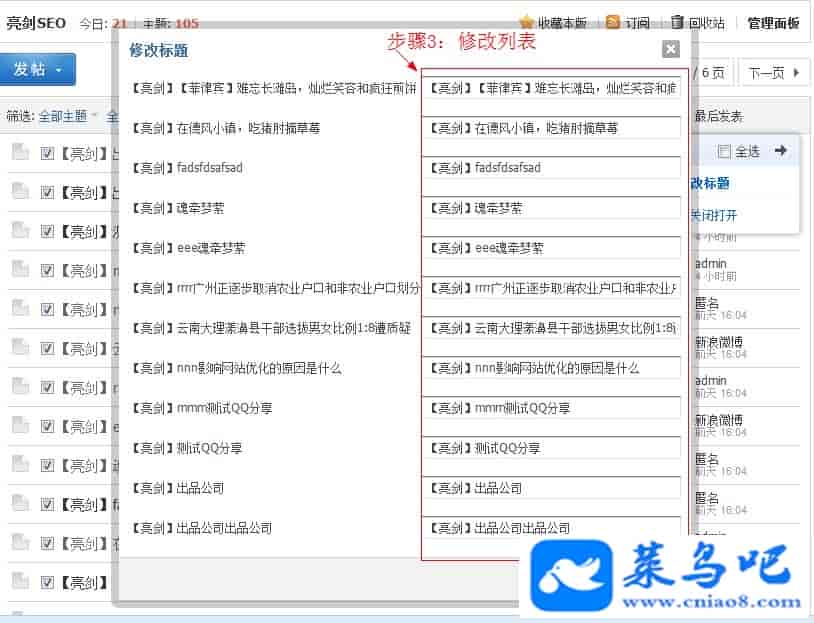Click left label 云南大理…男女比例1:8遭质疑
The width and height of the screenshot is (814, 623).
click(x=270, y=328)
